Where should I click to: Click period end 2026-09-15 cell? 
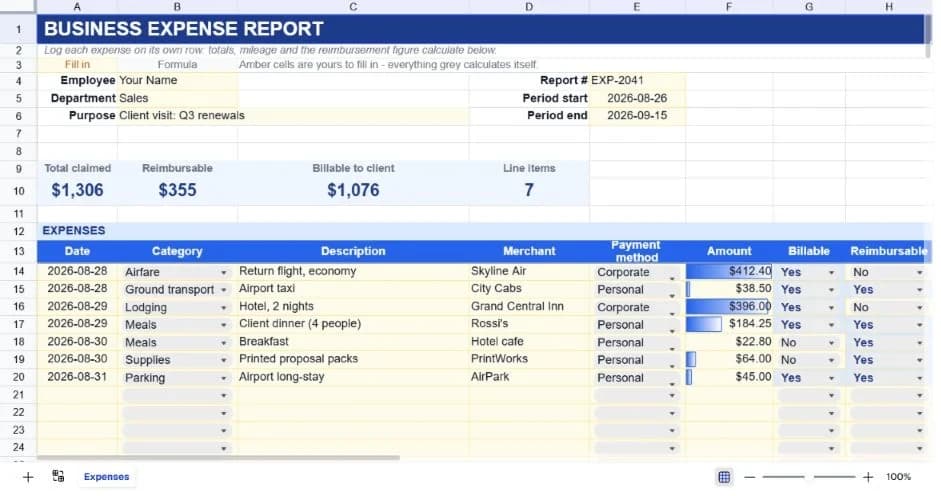(x=637, y=115)
